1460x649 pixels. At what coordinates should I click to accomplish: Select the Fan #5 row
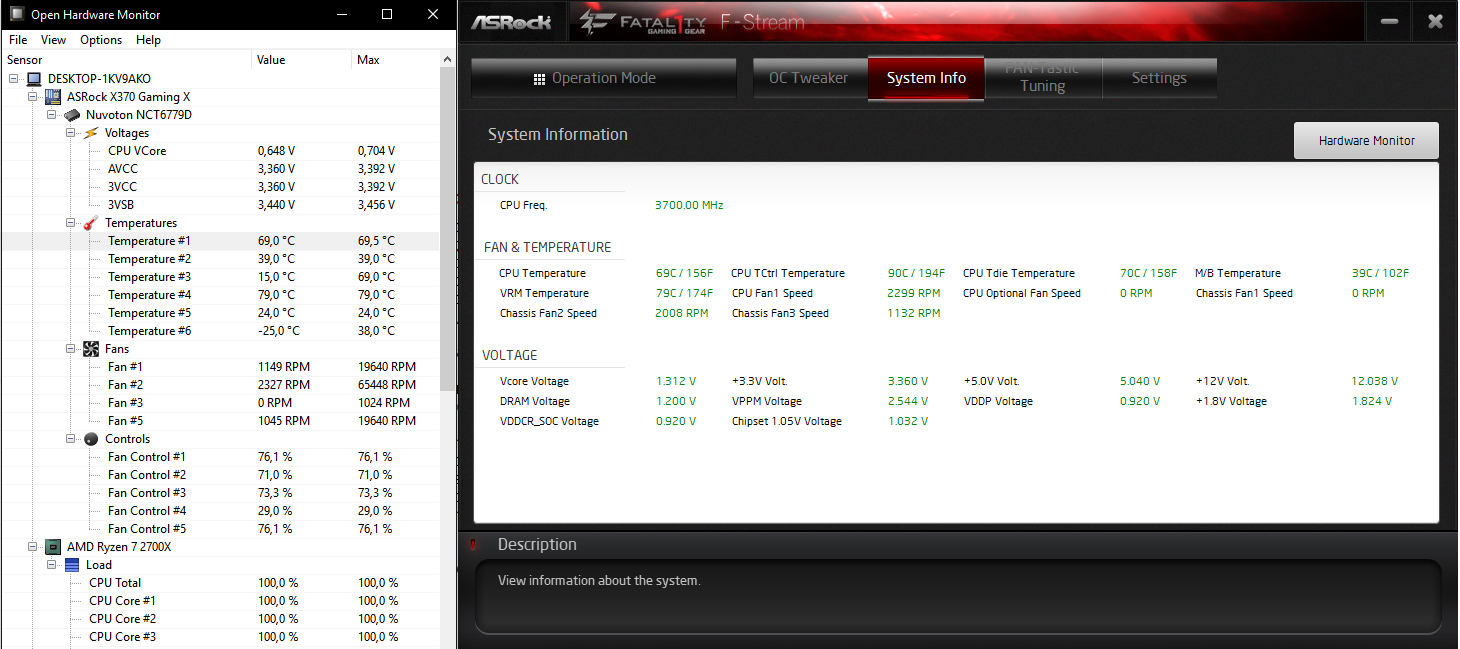click(x=220, y=421)
